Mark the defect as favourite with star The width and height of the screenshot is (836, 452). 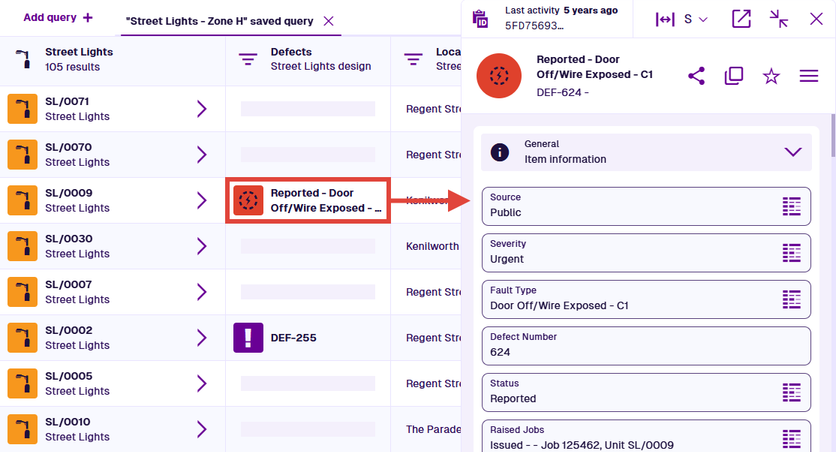pos(771,76)
